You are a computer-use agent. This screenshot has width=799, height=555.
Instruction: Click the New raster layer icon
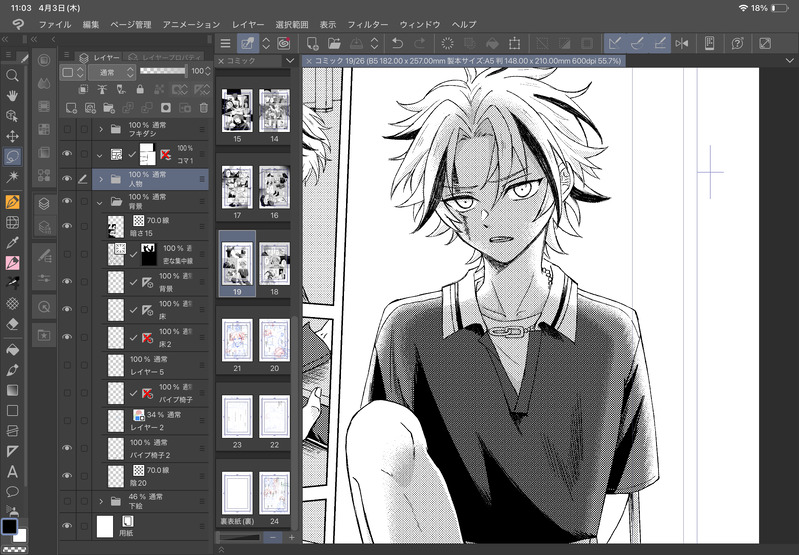(x=71, y=108)
